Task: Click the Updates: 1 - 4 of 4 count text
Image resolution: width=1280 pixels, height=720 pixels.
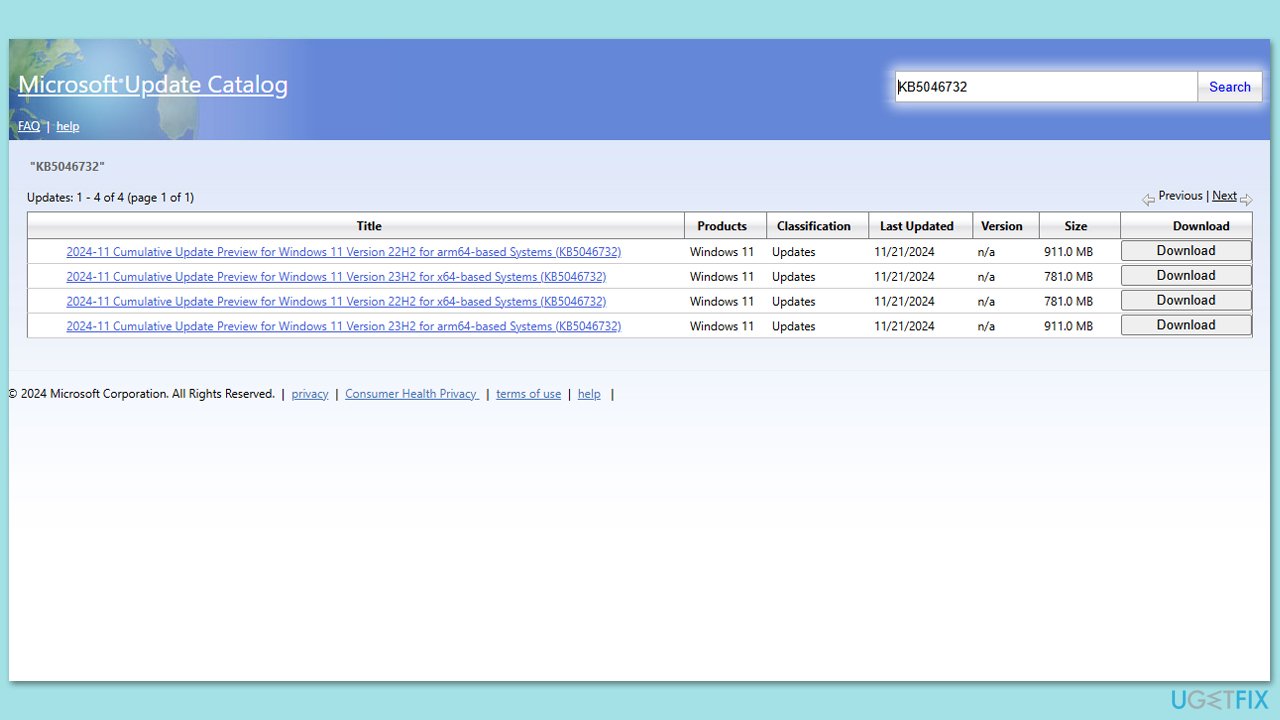Action: point(110,197)
